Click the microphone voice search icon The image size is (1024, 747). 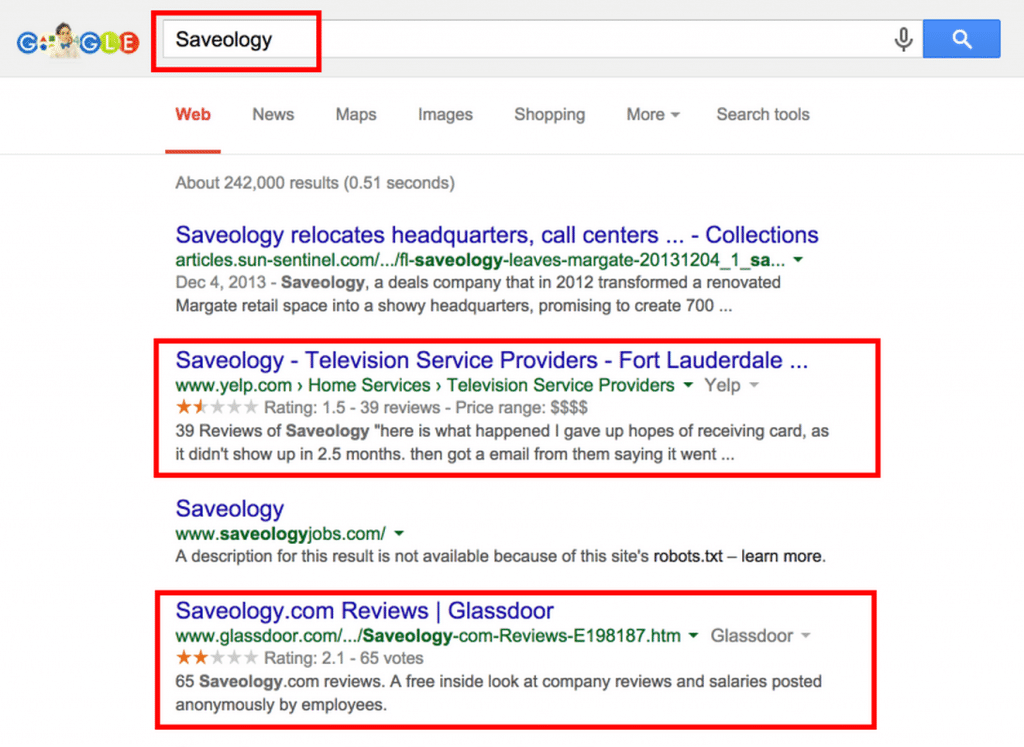click(903, 39)
